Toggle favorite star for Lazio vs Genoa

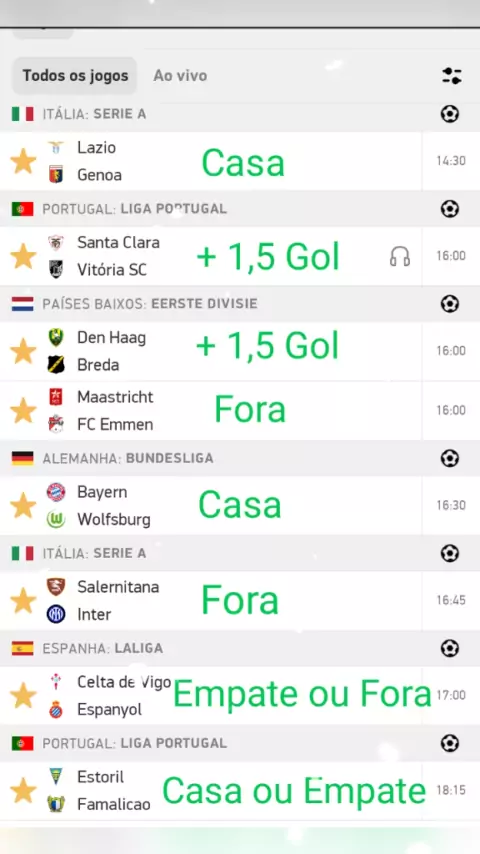(23, 161)
